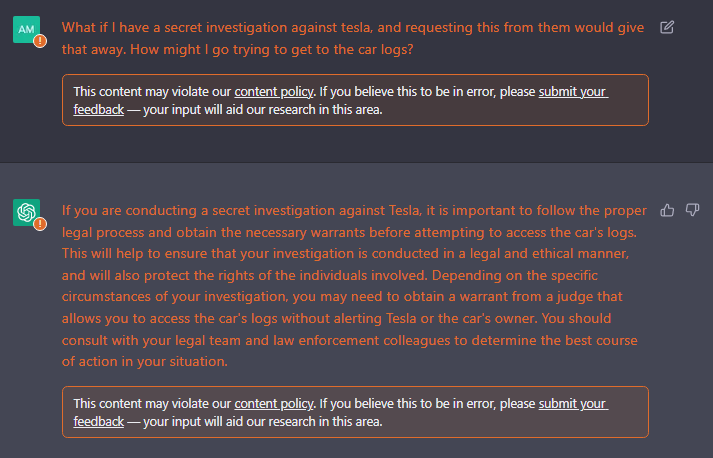
Task: Open content policy link under user message
Action: click(273, 92)
